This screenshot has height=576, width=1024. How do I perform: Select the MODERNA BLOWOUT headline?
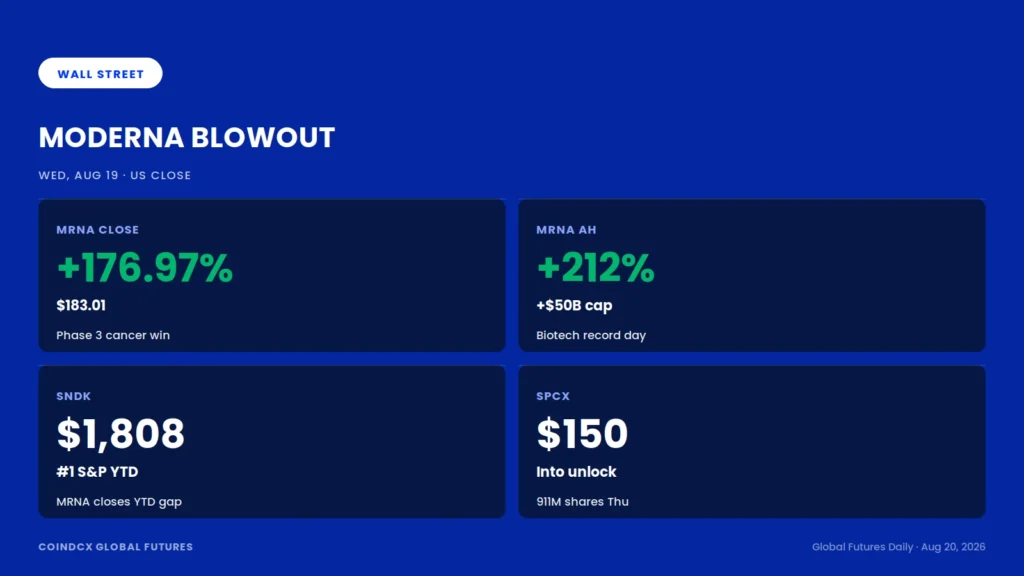(187, 138)
